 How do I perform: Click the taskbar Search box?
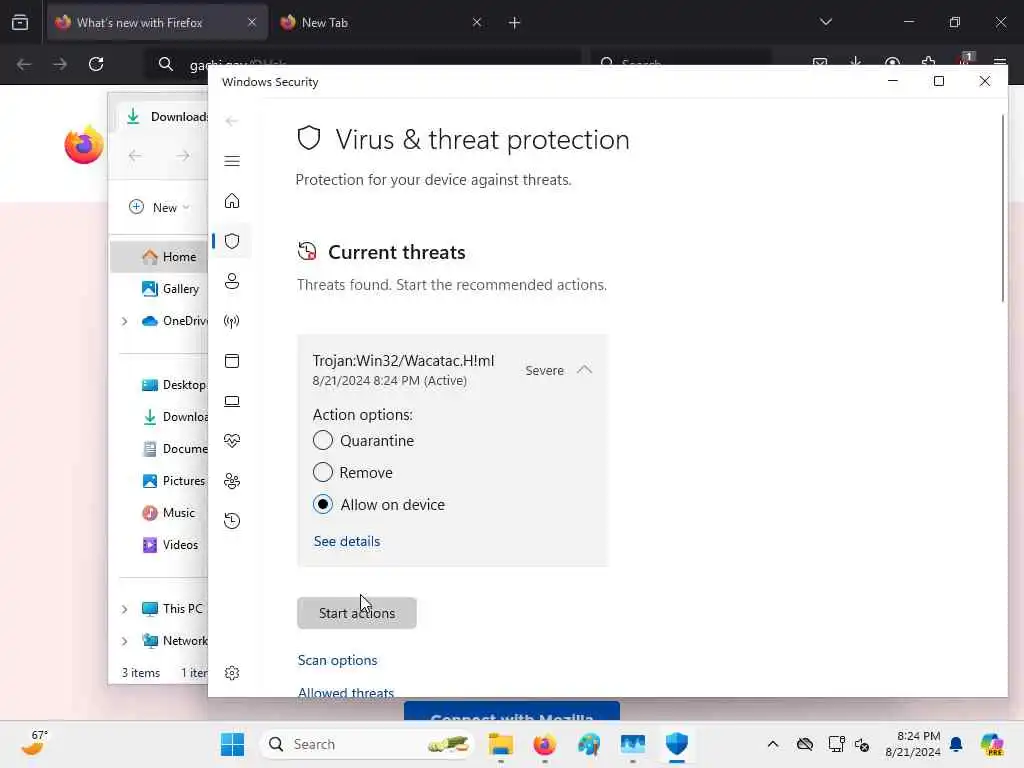366,744
